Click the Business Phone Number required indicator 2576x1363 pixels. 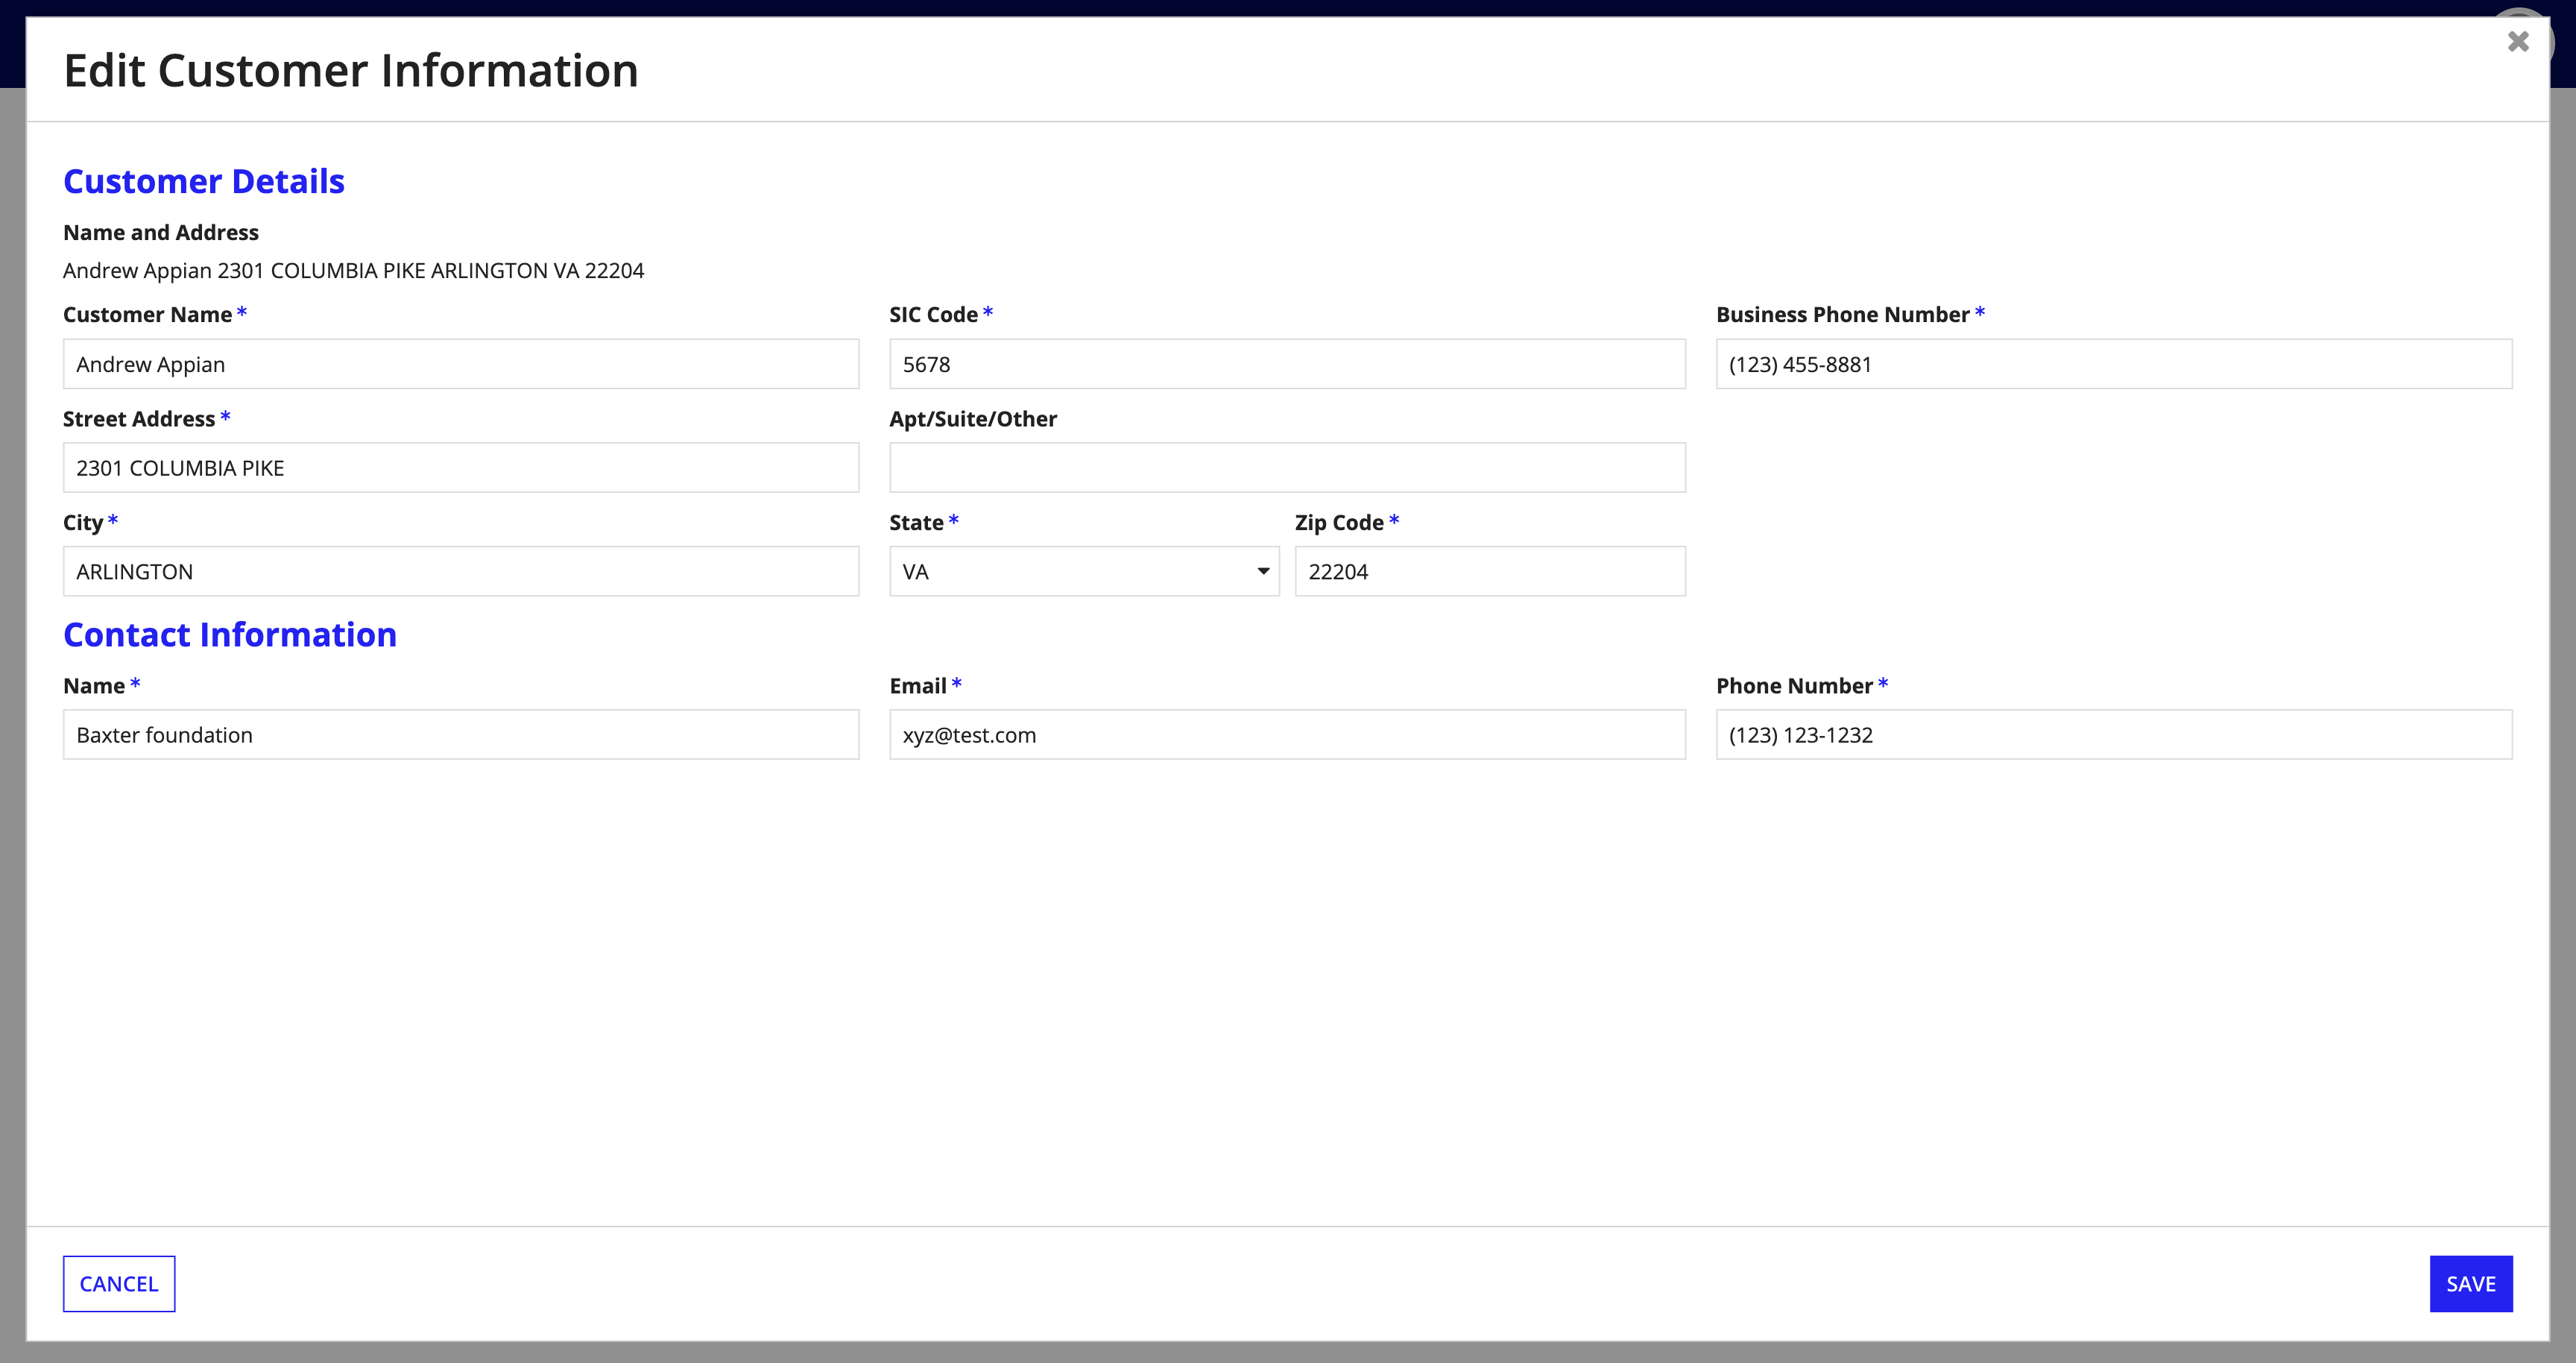[1981, 313]
